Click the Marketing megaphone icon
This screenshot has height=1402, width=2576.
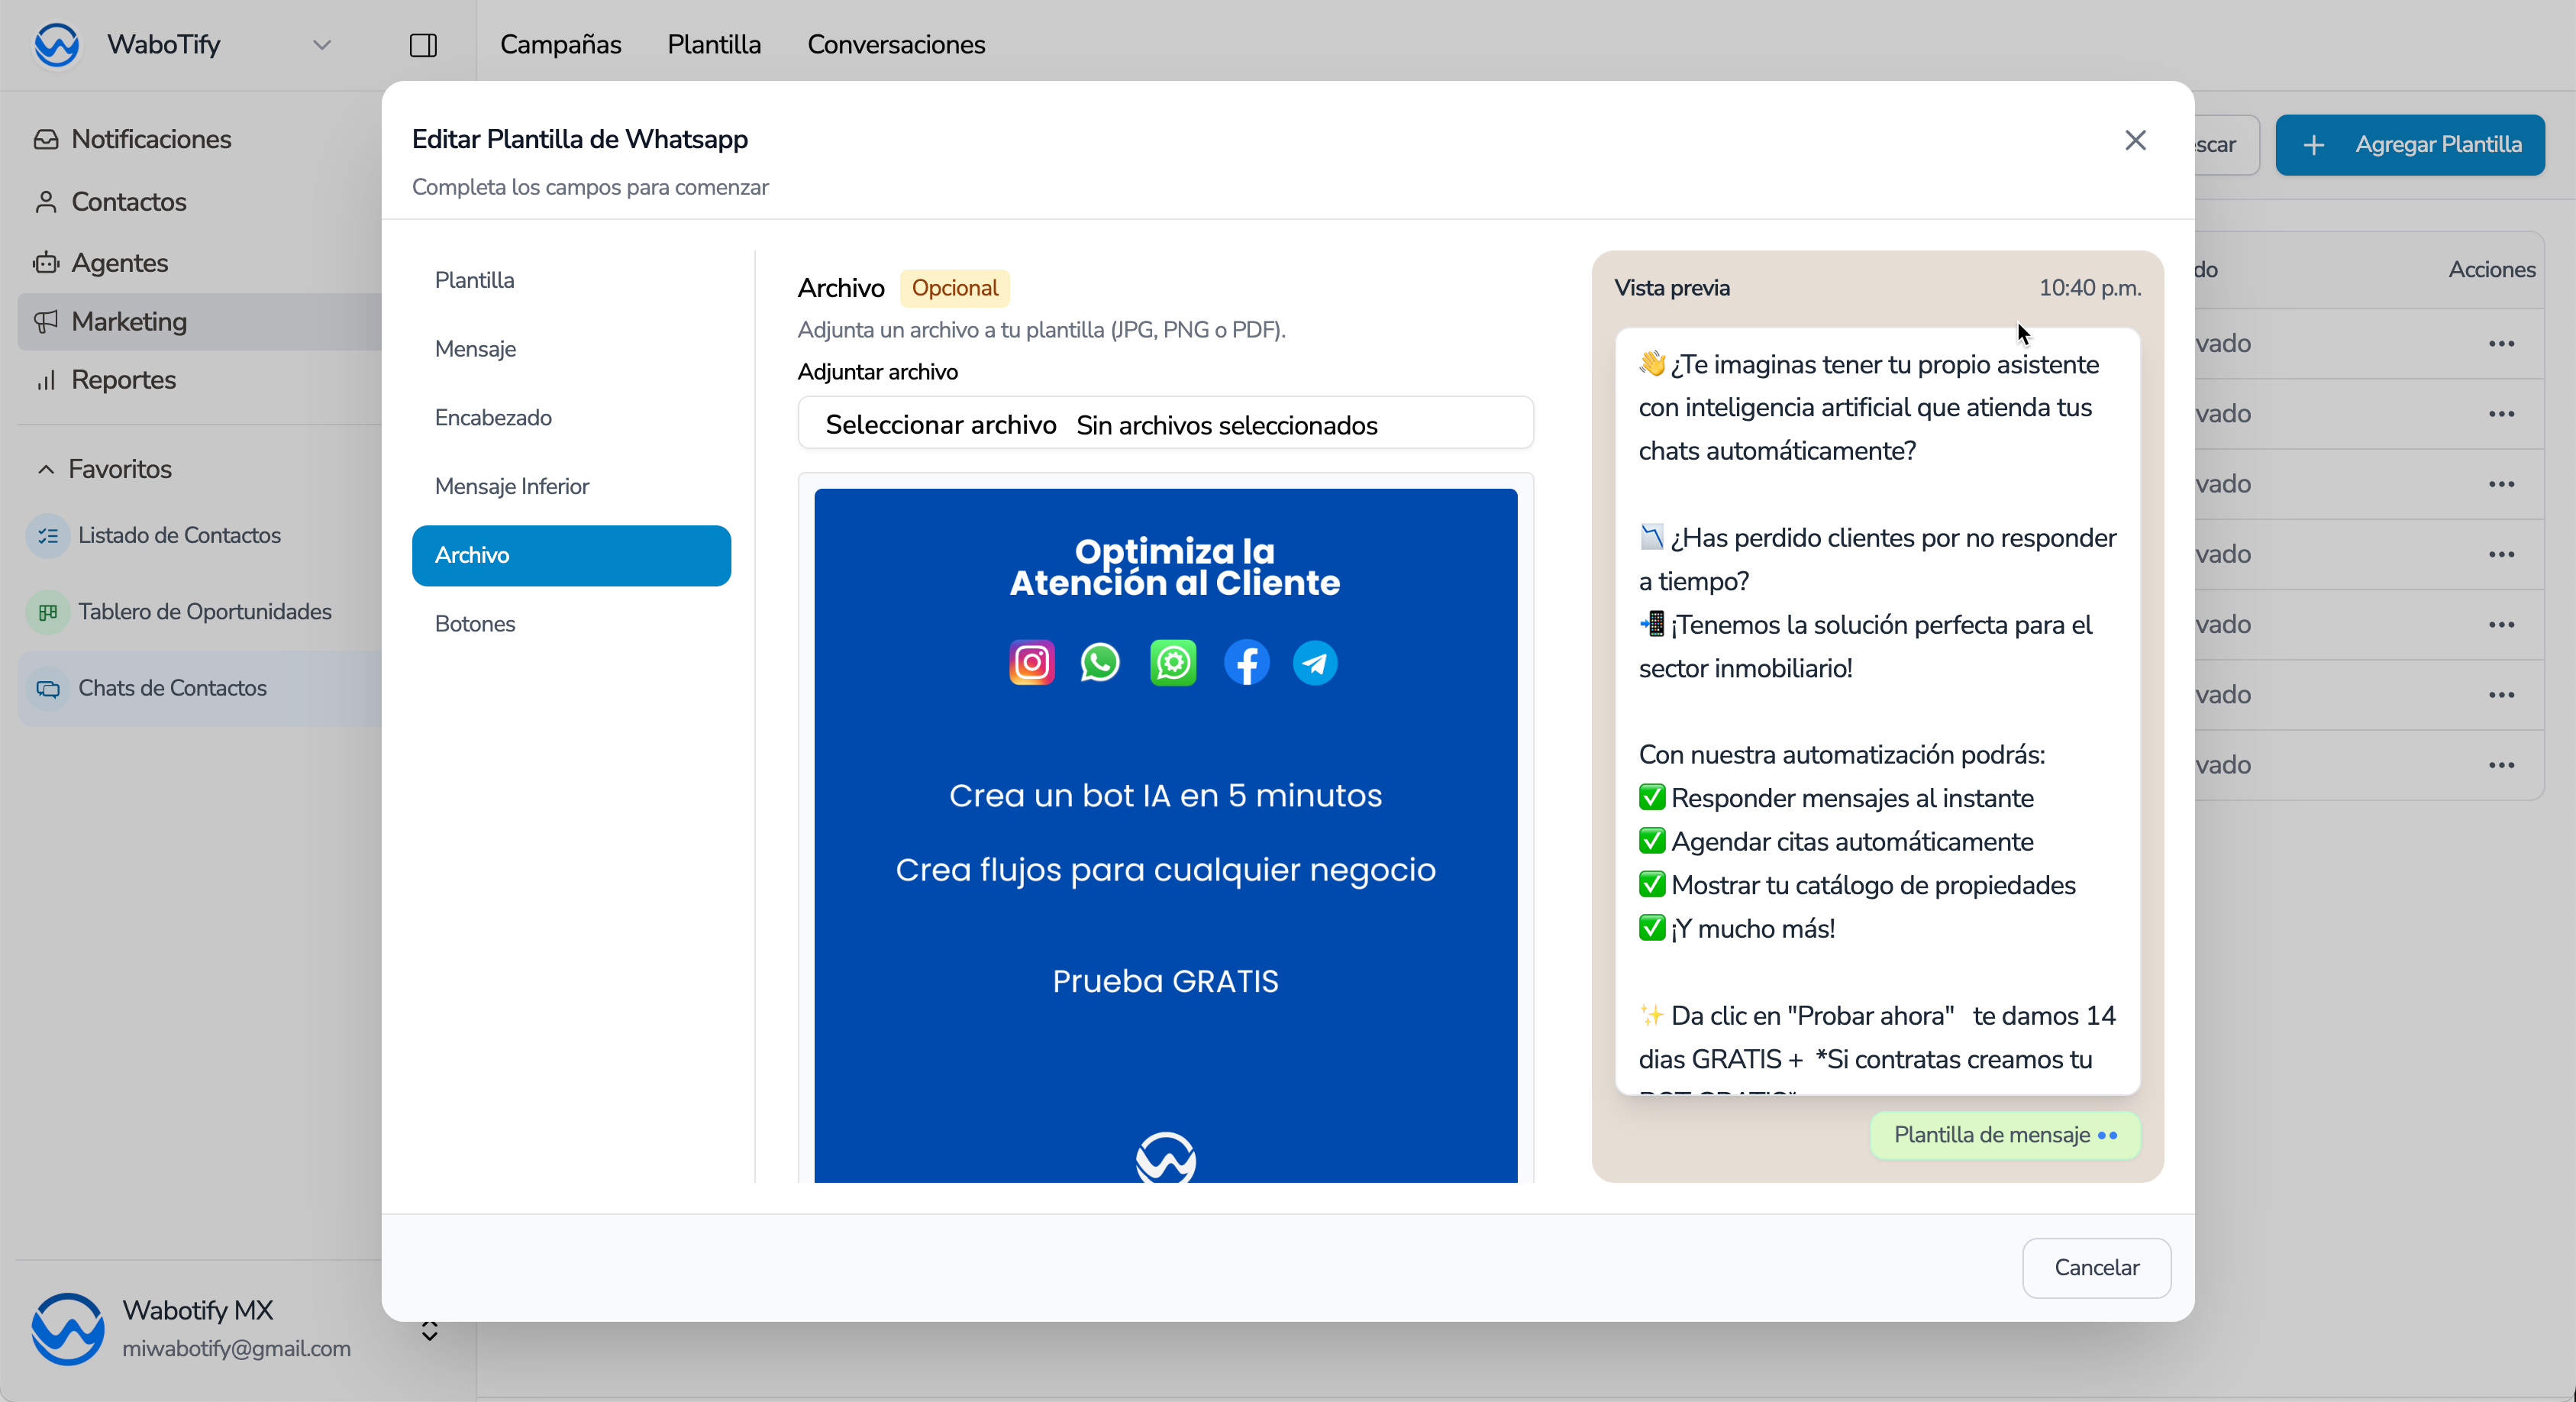[46, 322]
